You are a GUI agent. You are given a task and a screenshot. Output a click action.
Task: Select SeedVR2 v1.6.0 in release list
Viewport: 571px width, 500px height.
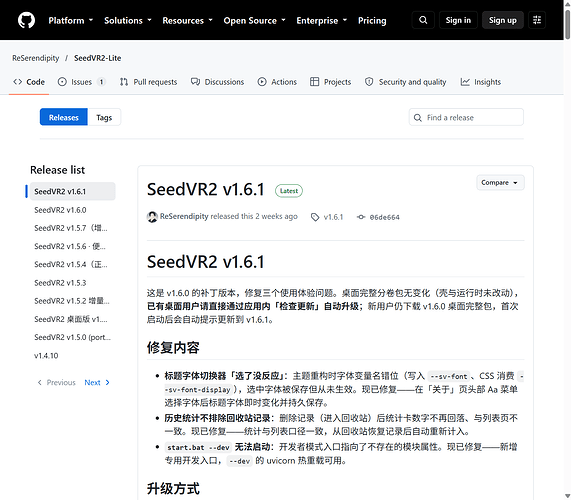tap(72, 210)
